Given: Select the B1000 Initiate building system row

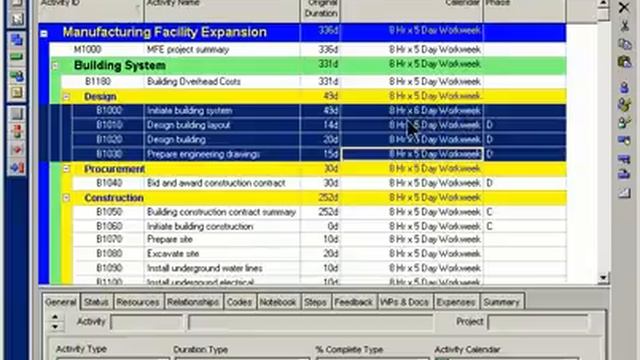Looking at the screenshot, I should point(319,111).
